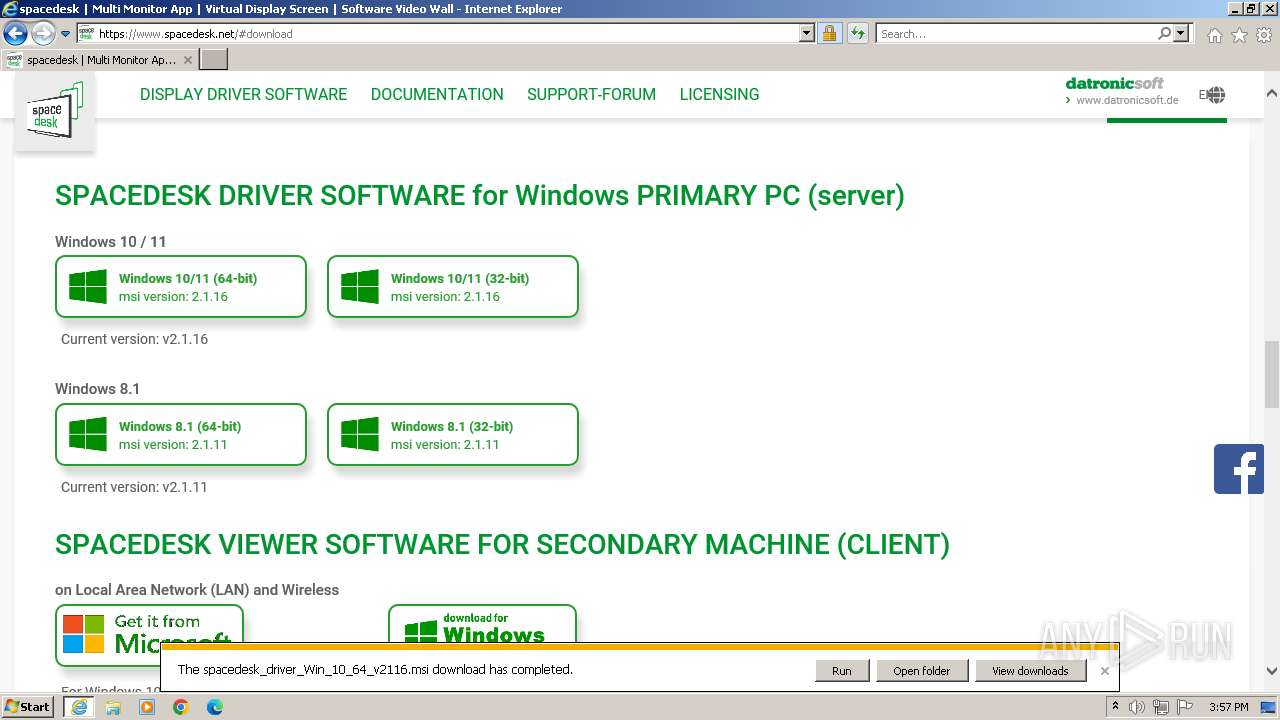Click the network tray icon

1161,707
